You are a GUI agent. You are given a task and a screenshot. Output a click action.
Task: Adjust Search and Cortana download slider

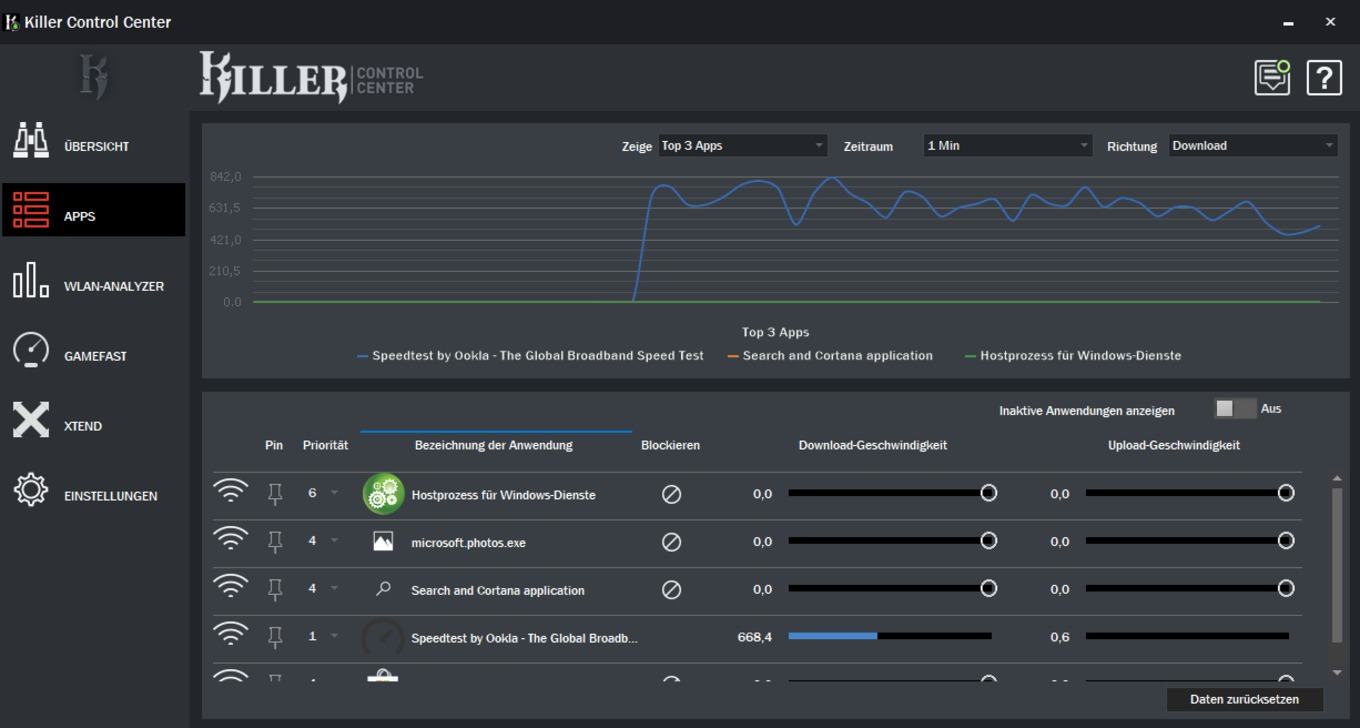pos(892,588)
